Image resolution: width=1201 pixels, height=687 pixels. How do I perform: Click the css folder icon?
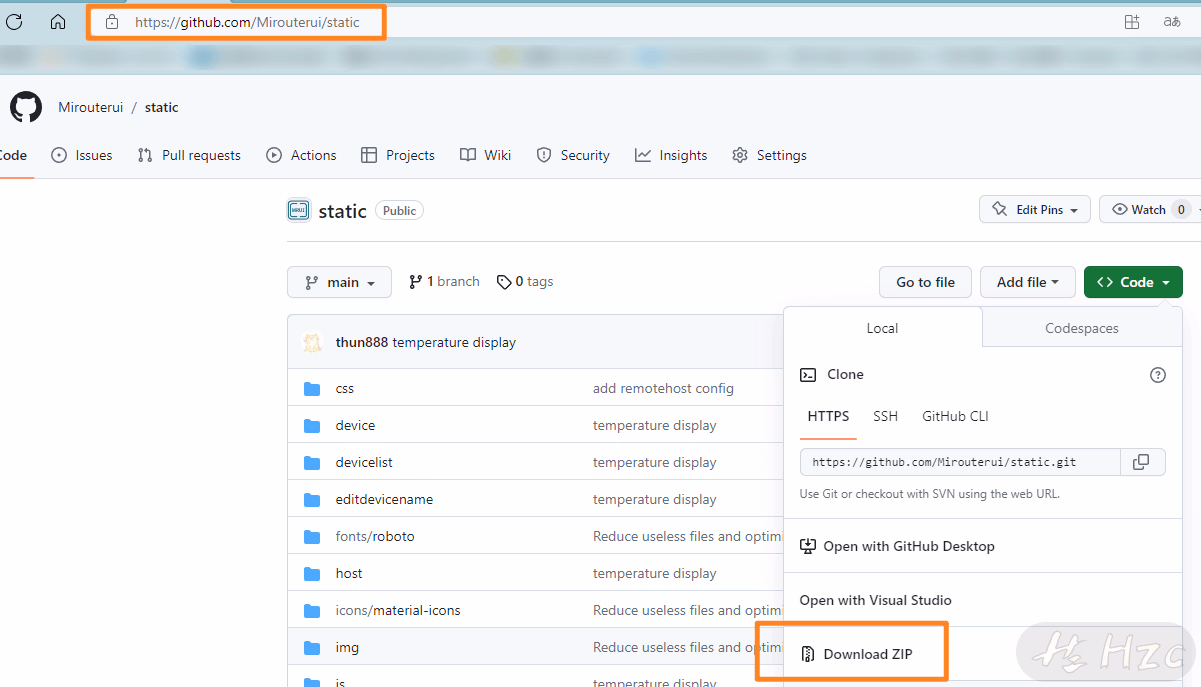(312, 388)
